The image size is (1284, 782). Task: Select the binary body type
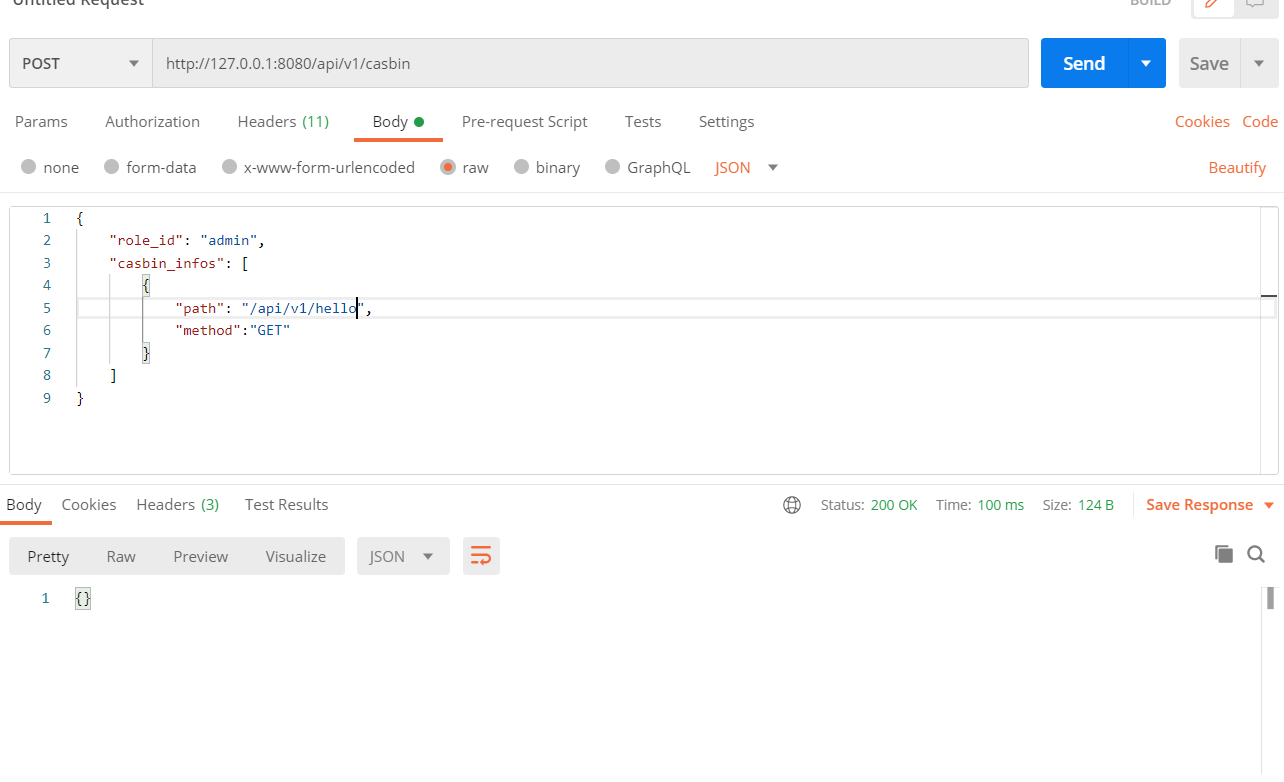pos(546,167)
